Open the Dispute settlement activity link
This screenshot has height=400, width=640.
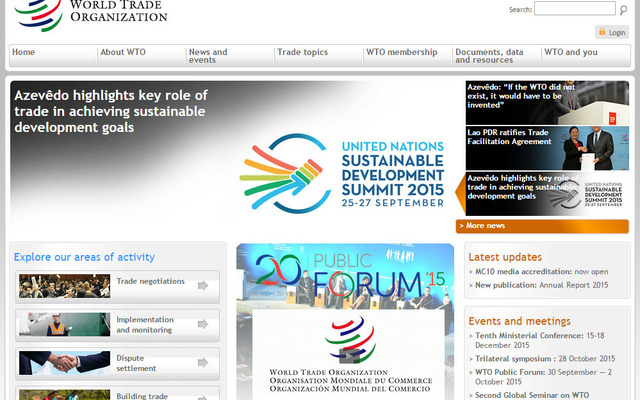point(118,363)
